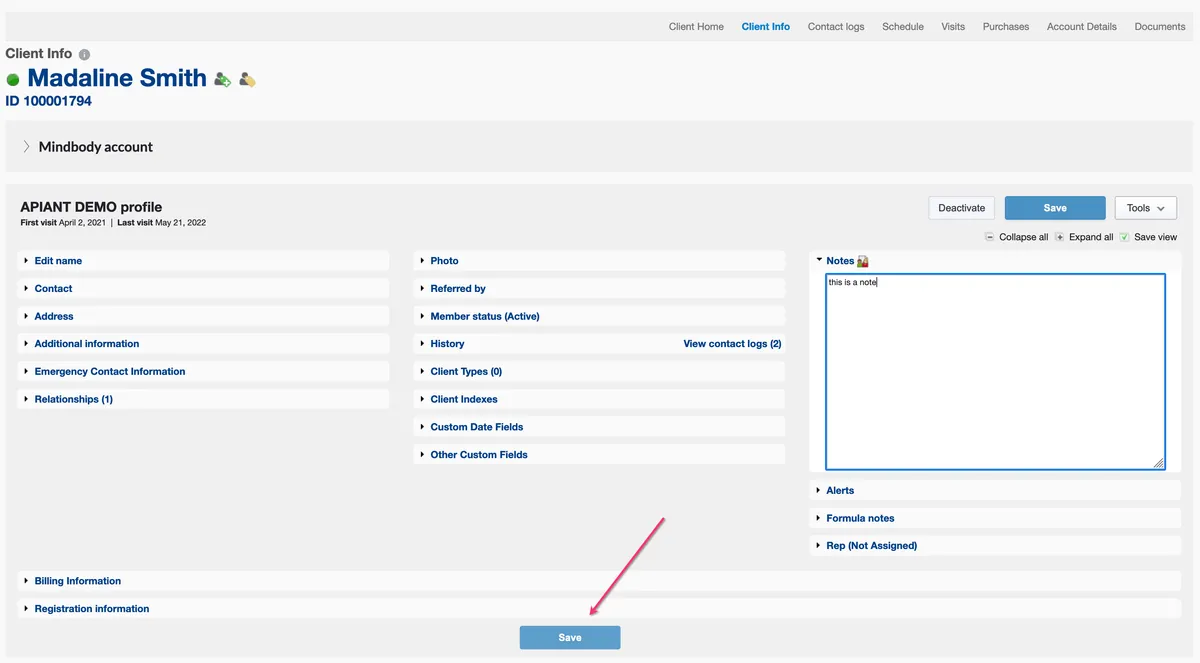The width and height of the screenshot is (1200, 663).
Task: Click the Deactivate button
Action: pyautogui.click(x=962, y=208)
